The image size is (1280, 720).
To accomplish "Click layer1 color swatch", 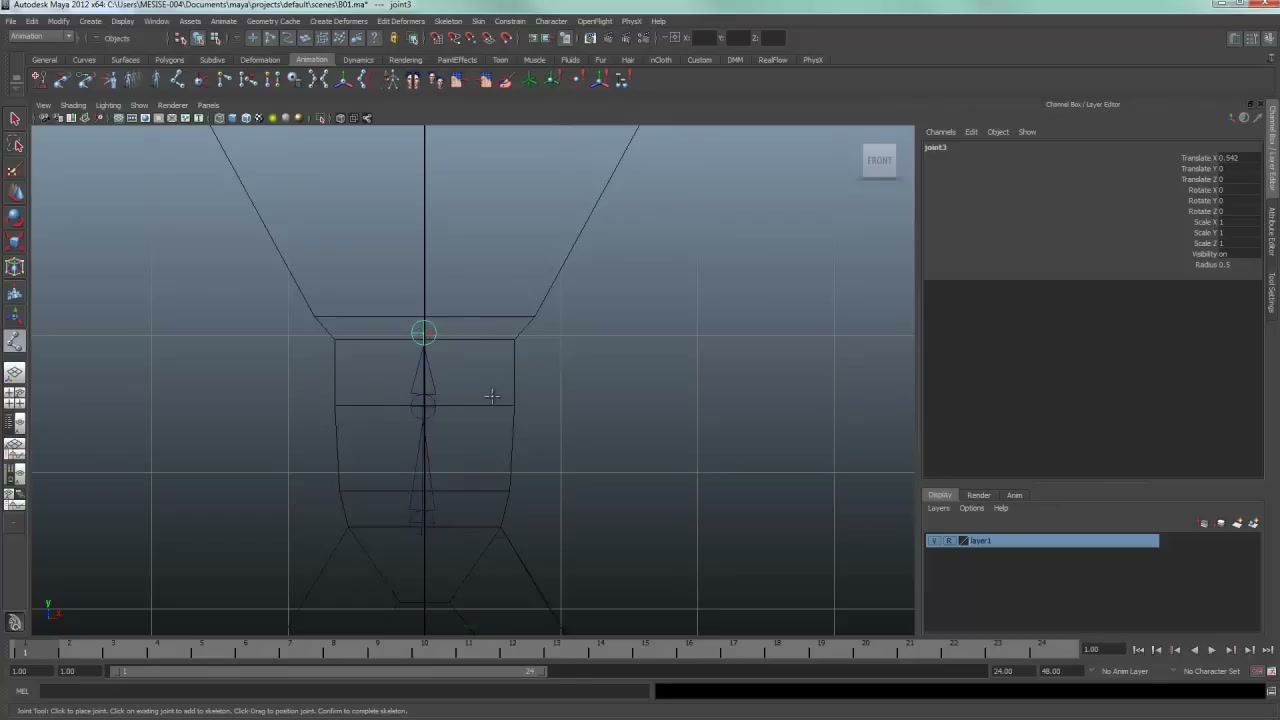I will pos(963,541).
